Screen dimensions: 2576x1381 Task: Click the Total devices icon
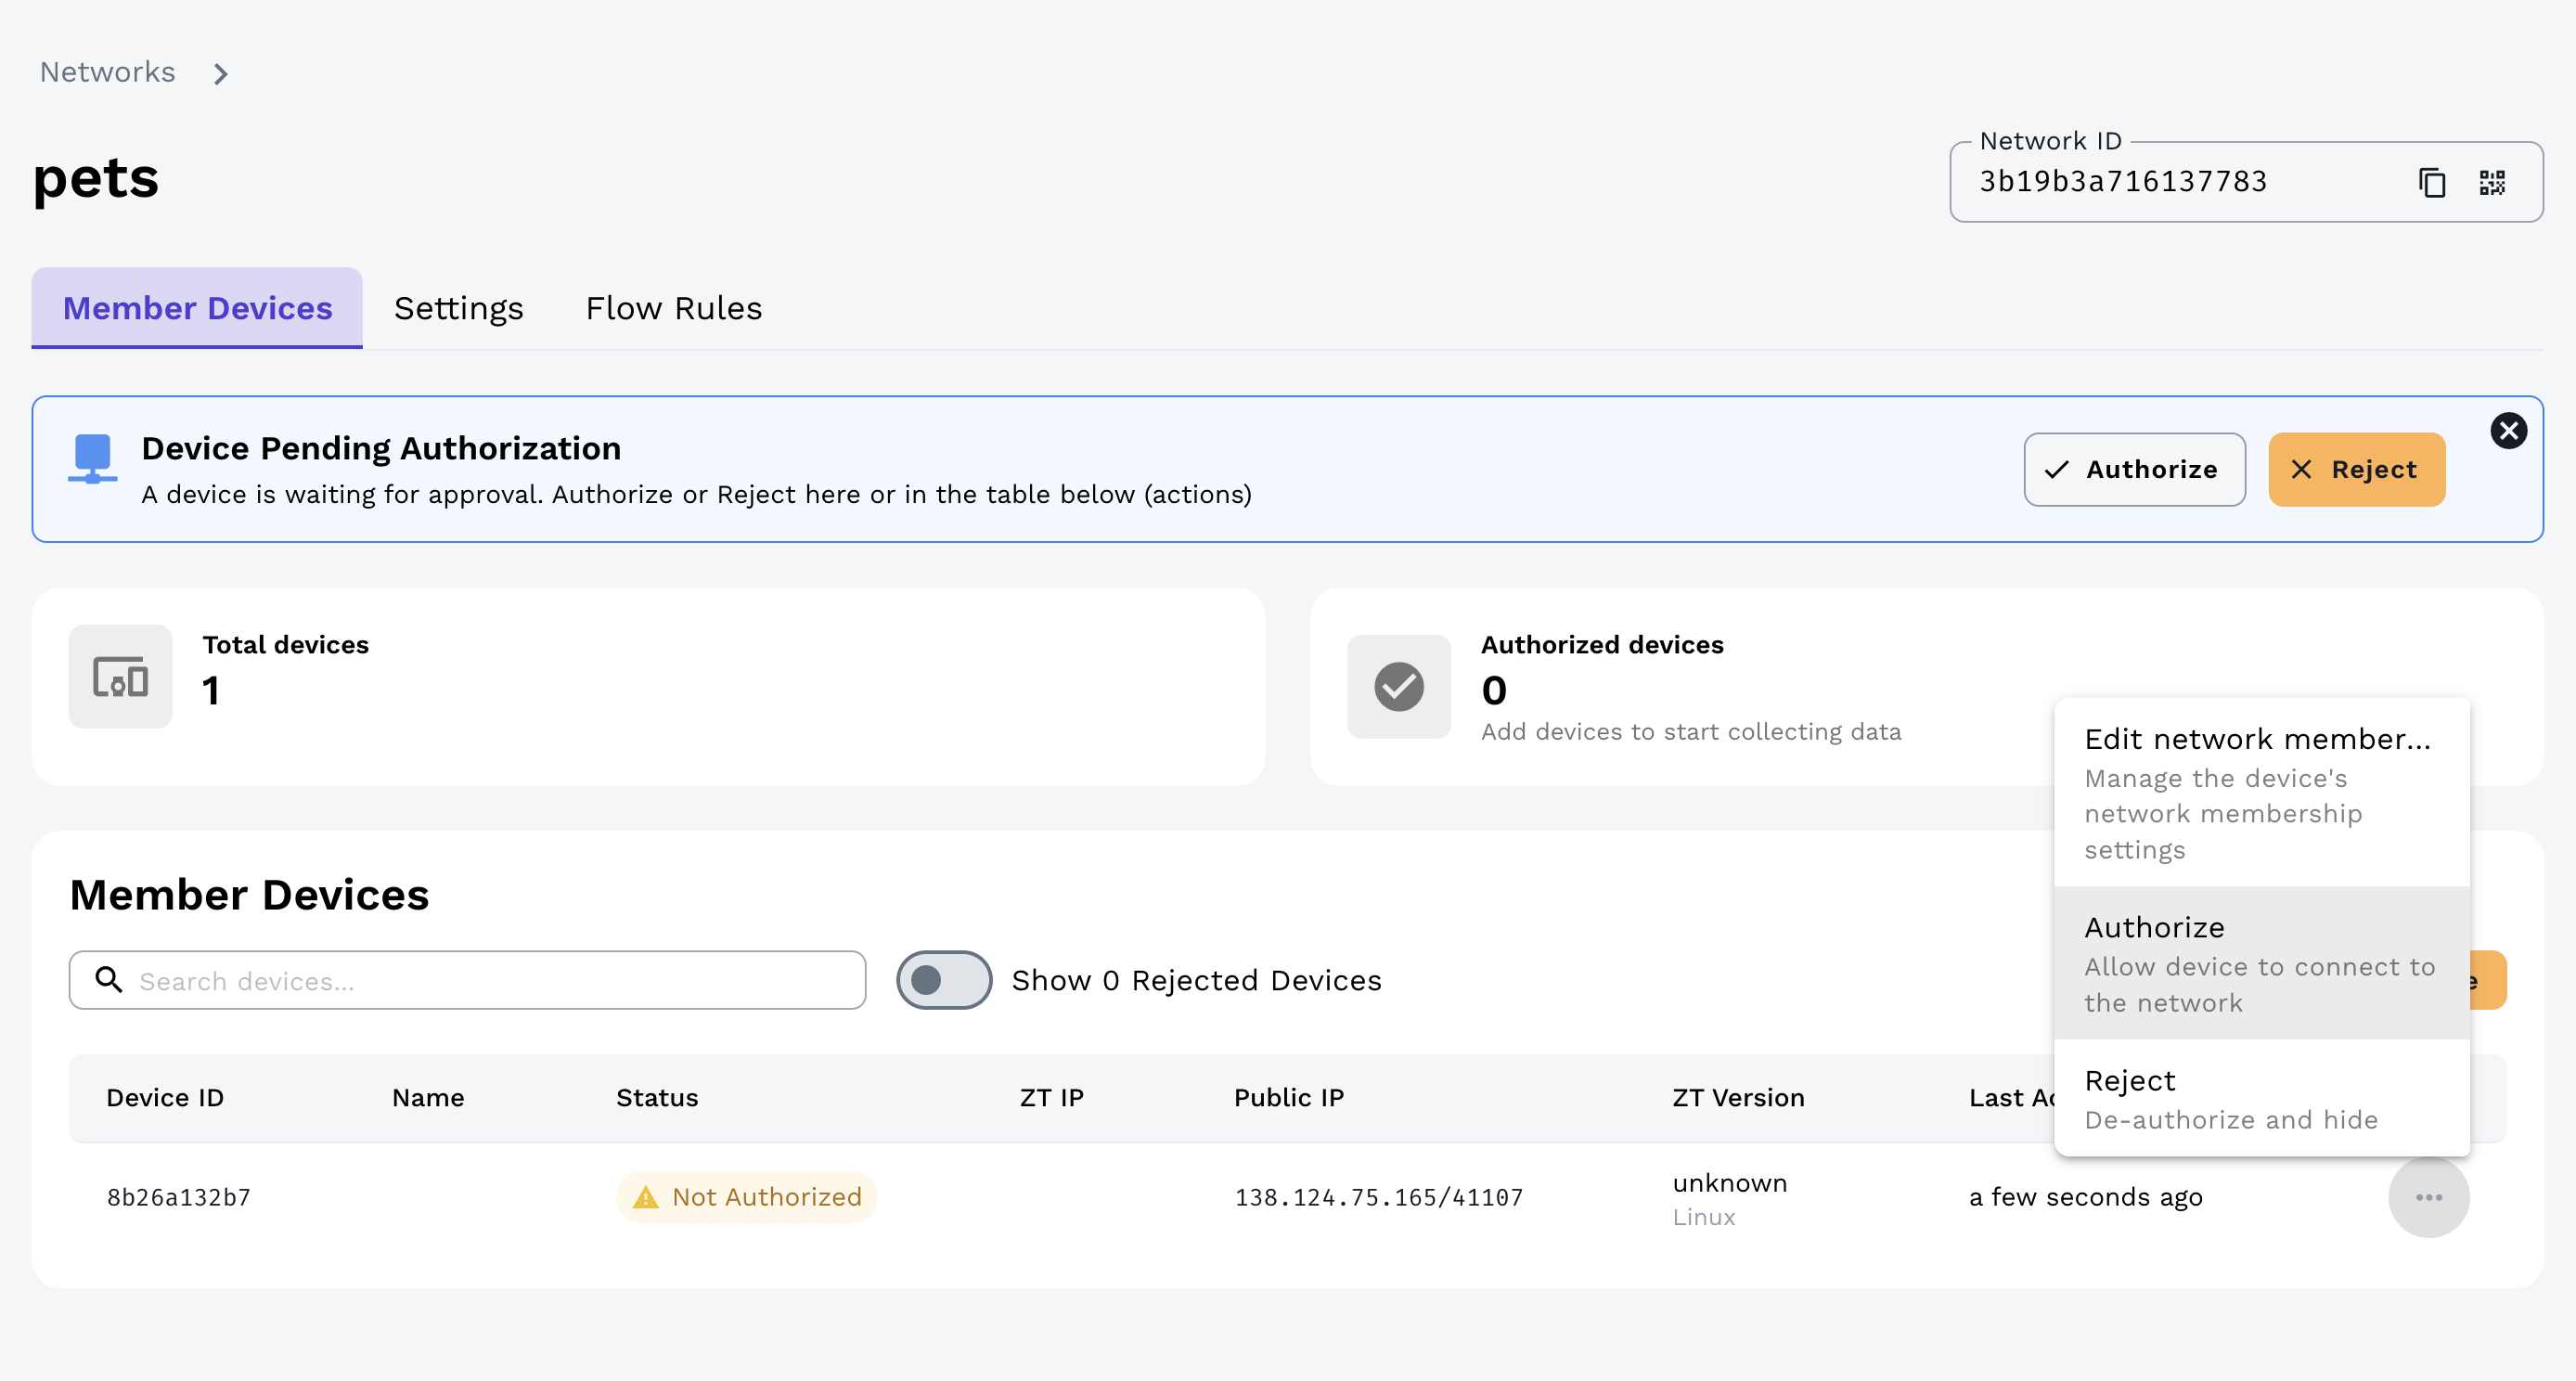pos(120,677)
